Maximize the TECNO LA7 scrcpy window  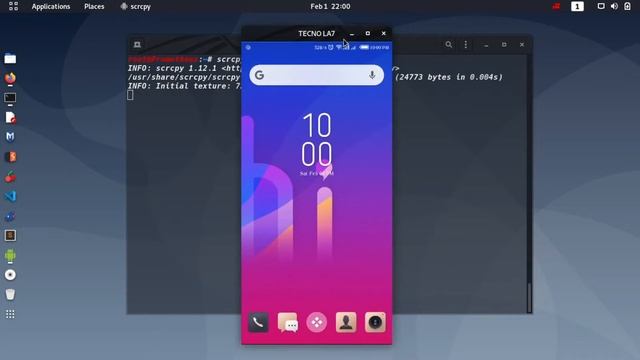pyautogui.click(x=368, y=33)
